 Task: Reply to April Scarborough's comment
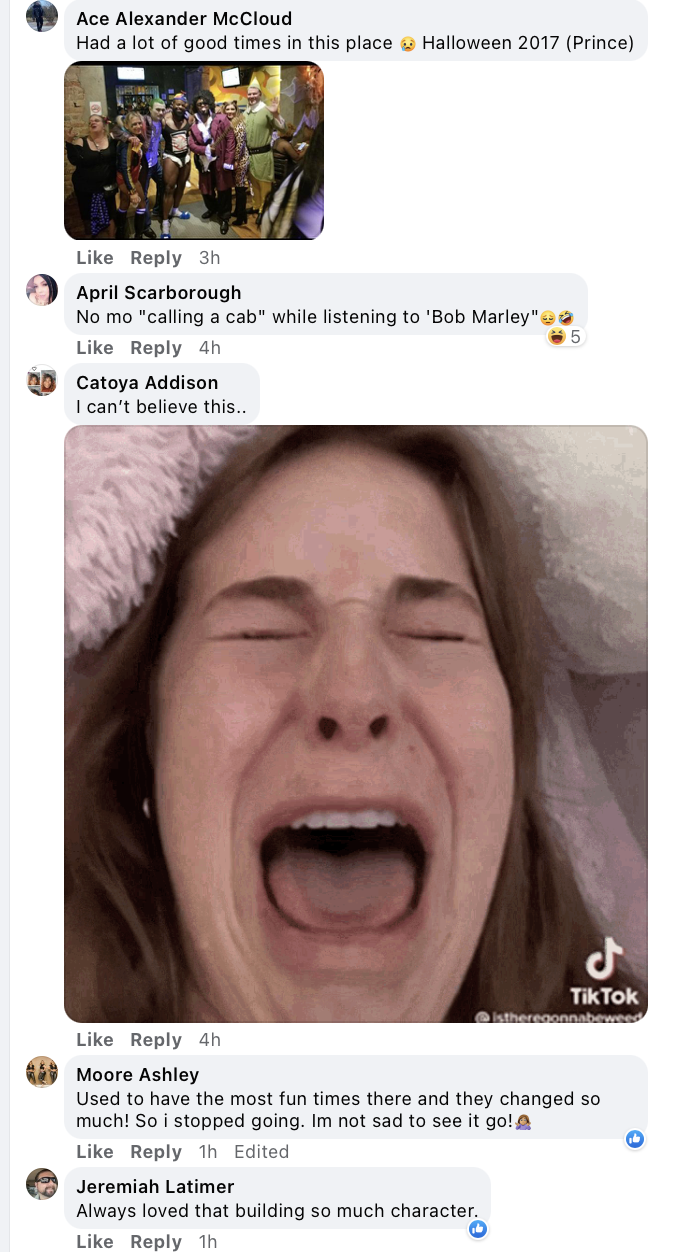156,348
